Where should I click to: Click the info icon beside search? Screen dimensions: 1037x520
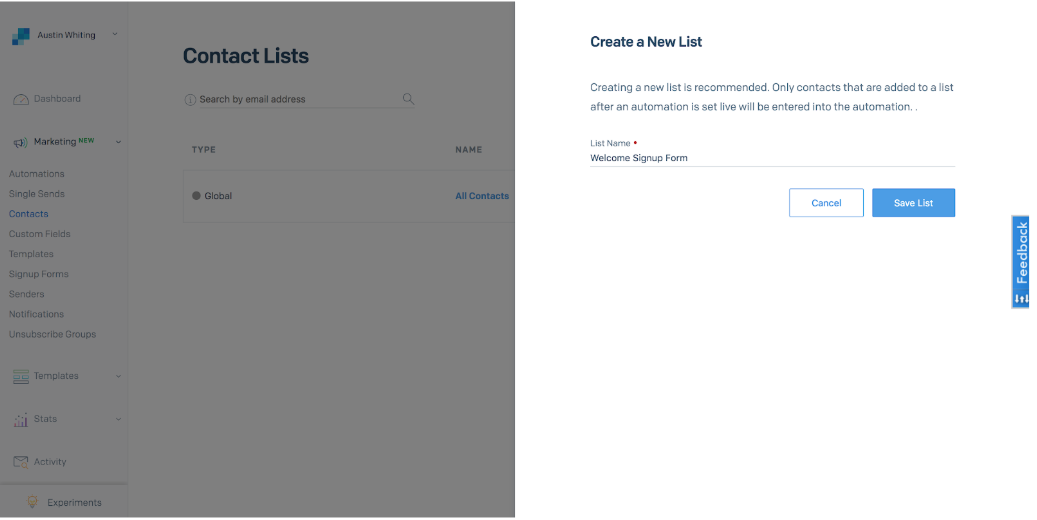(190, 100)
